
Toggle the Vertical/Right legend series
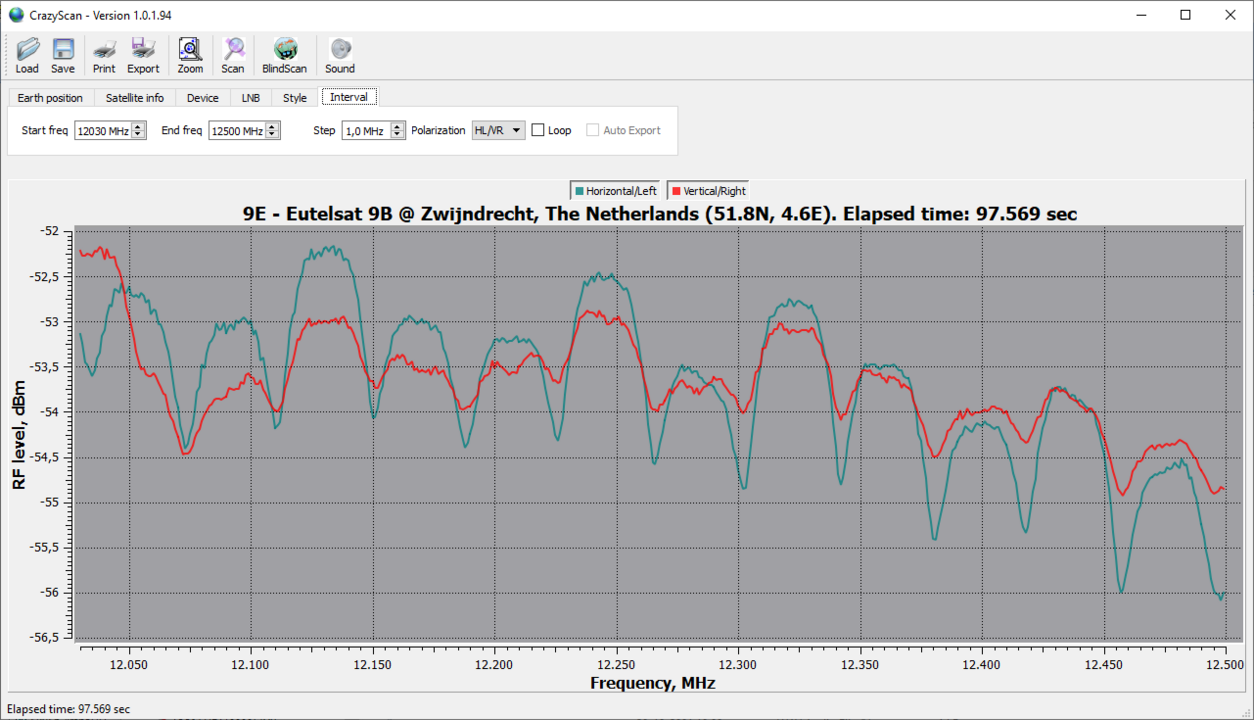pyautogui.click(x=676, y=191)
